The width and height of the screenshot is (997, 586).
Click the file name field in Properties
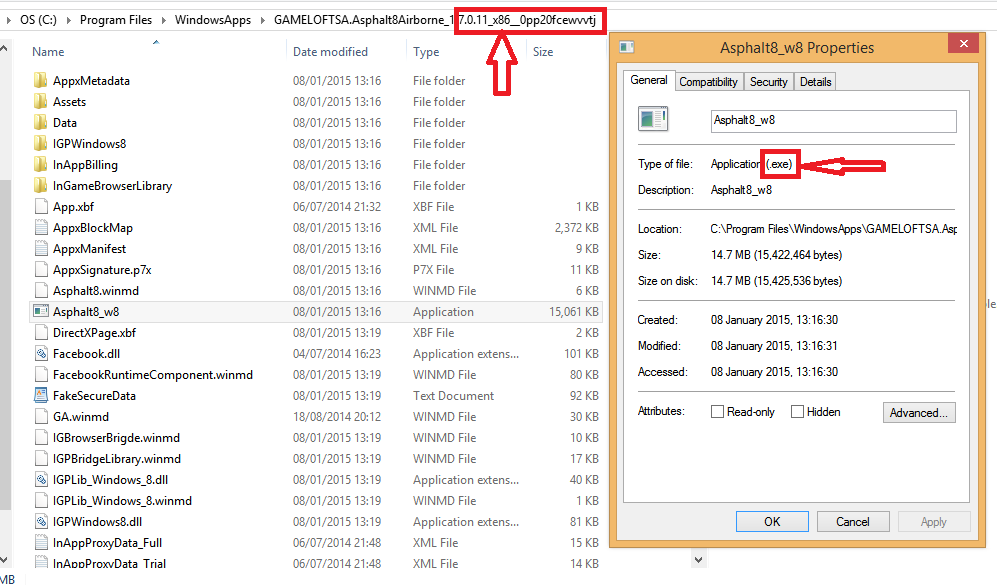[833, 121]
